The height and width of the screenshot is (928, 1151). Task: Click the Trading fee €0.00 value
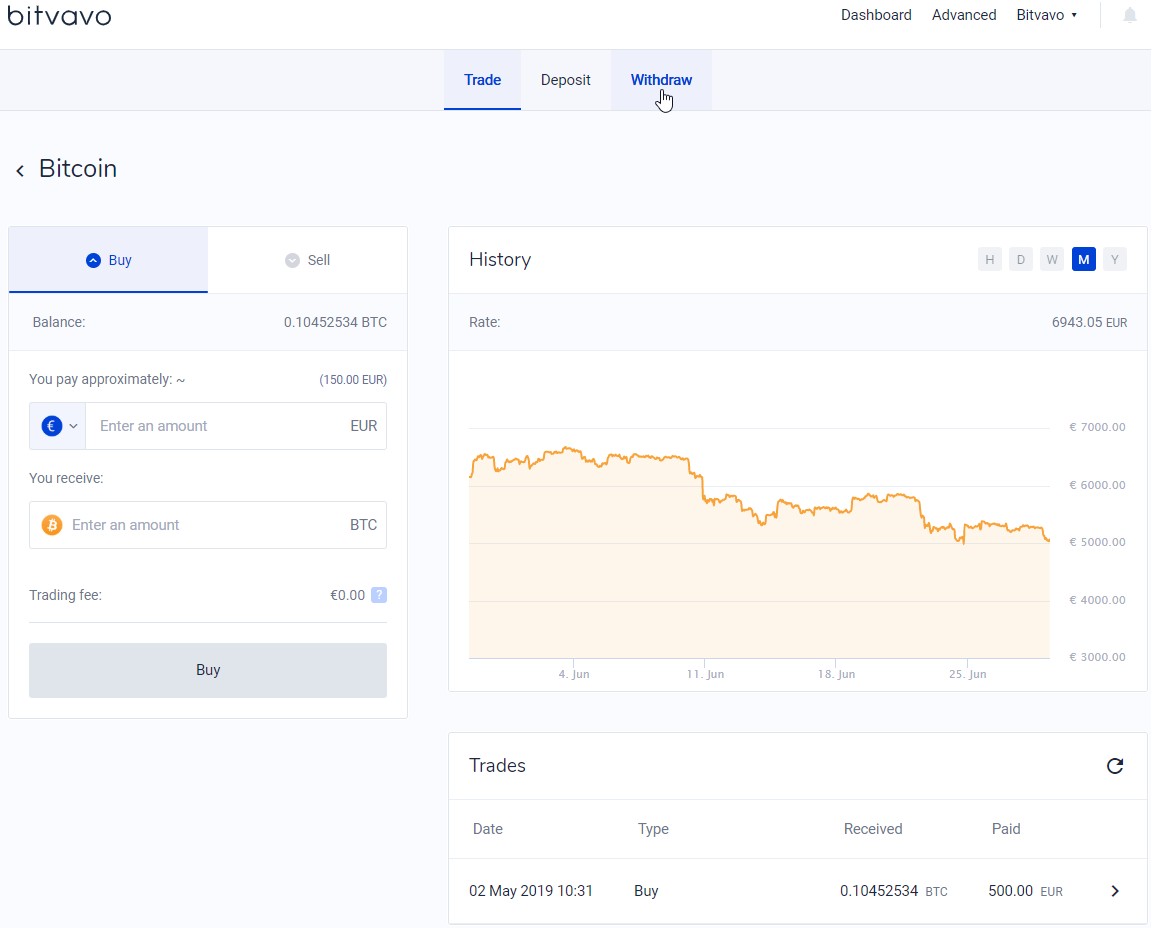click(347, 595)
